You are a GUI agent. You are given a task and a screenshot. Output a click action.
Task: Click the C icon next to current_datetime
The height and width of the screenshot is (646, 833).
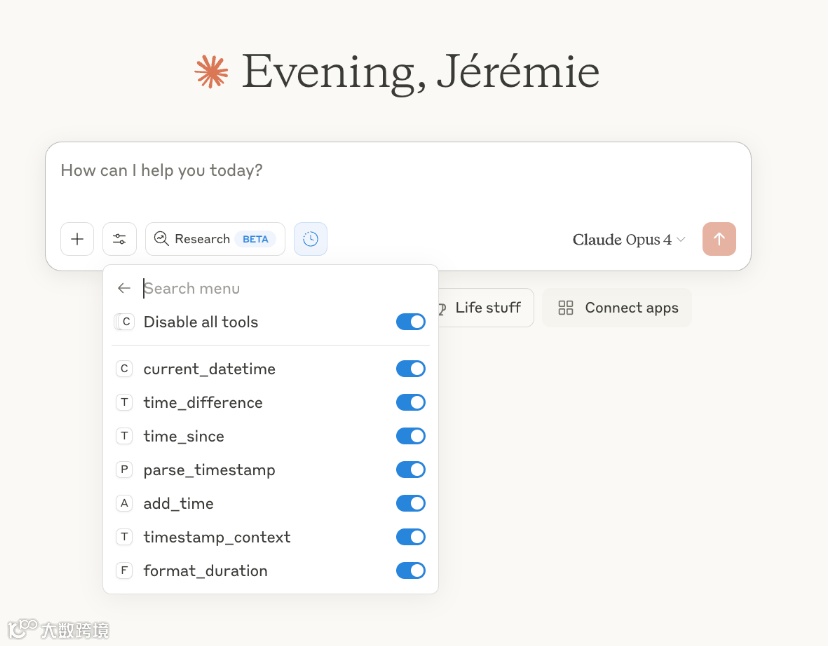point(124,368)
